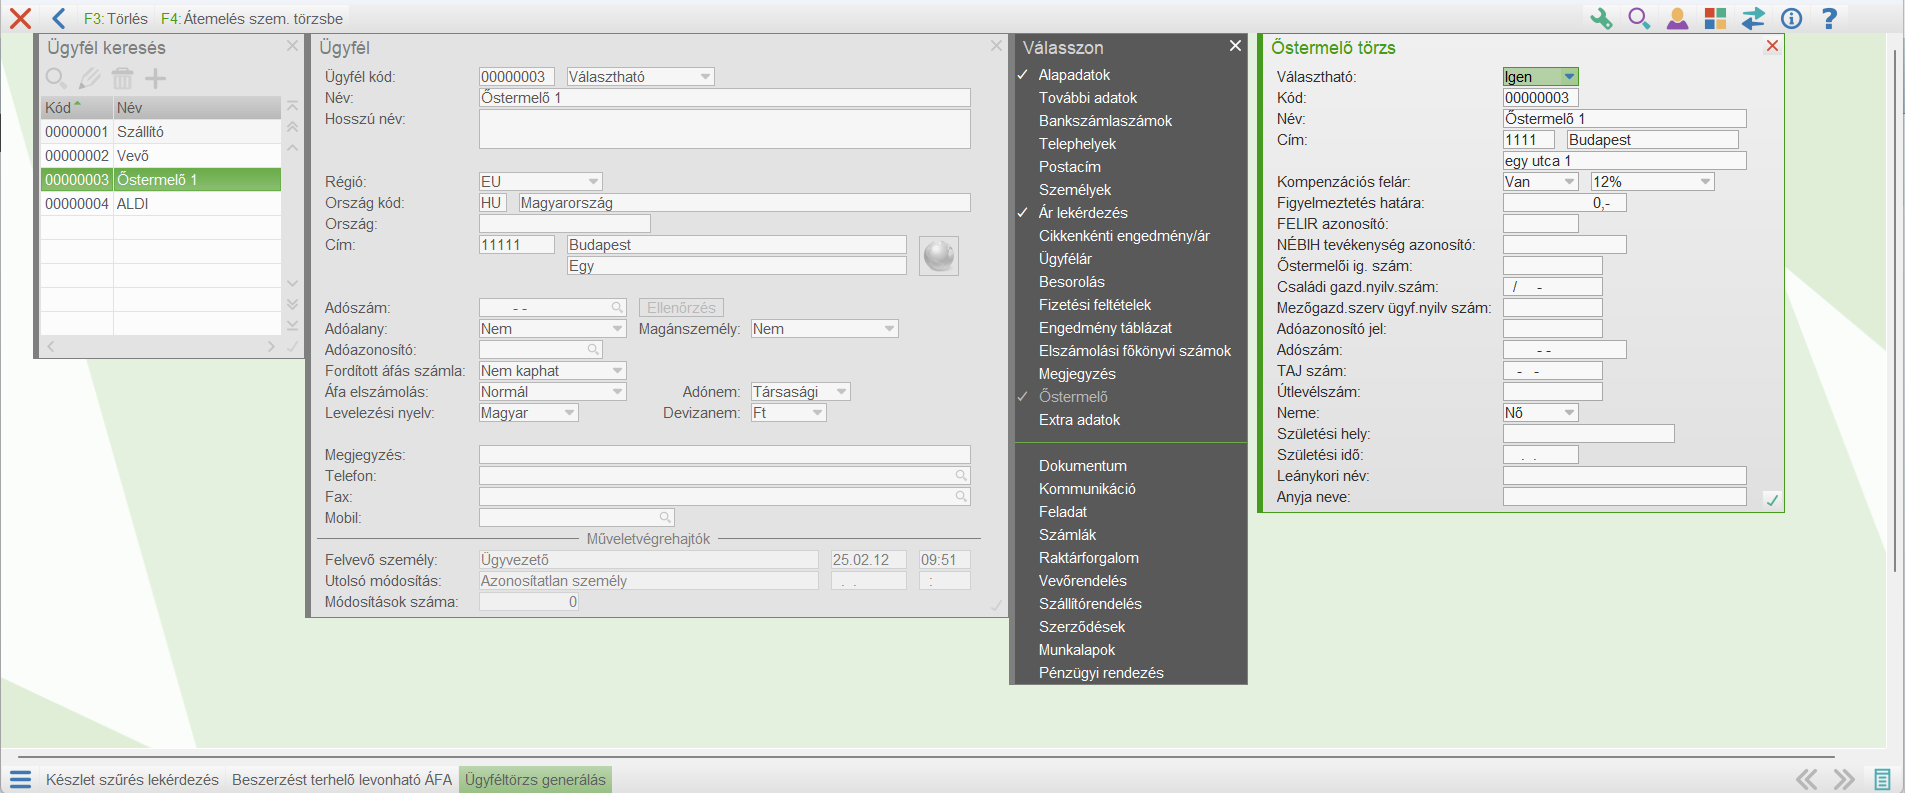Open the user profile icon in top toolbar

(x=1677, y=18)
